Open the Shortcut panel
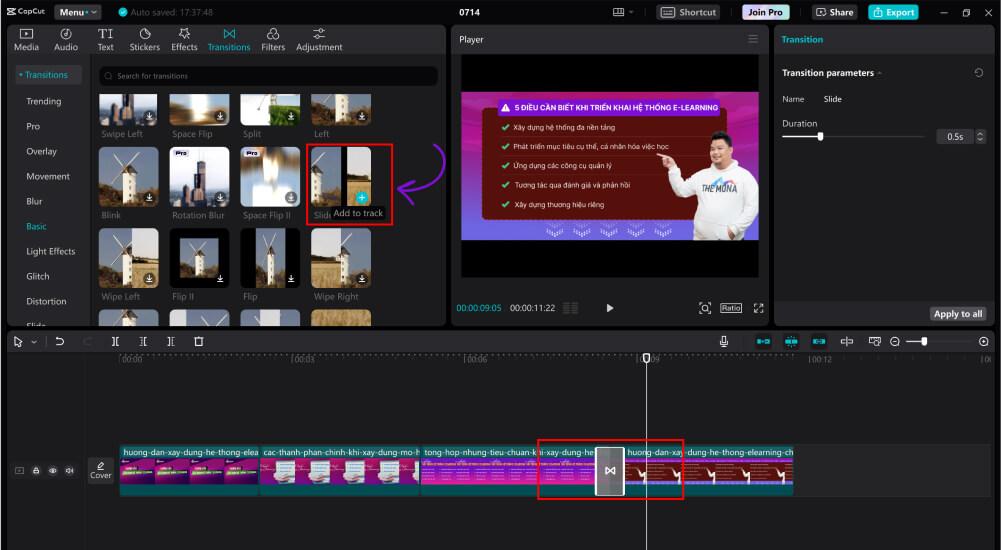The height and width of the screenshot is (550, 1001). (x=688, y=12)
